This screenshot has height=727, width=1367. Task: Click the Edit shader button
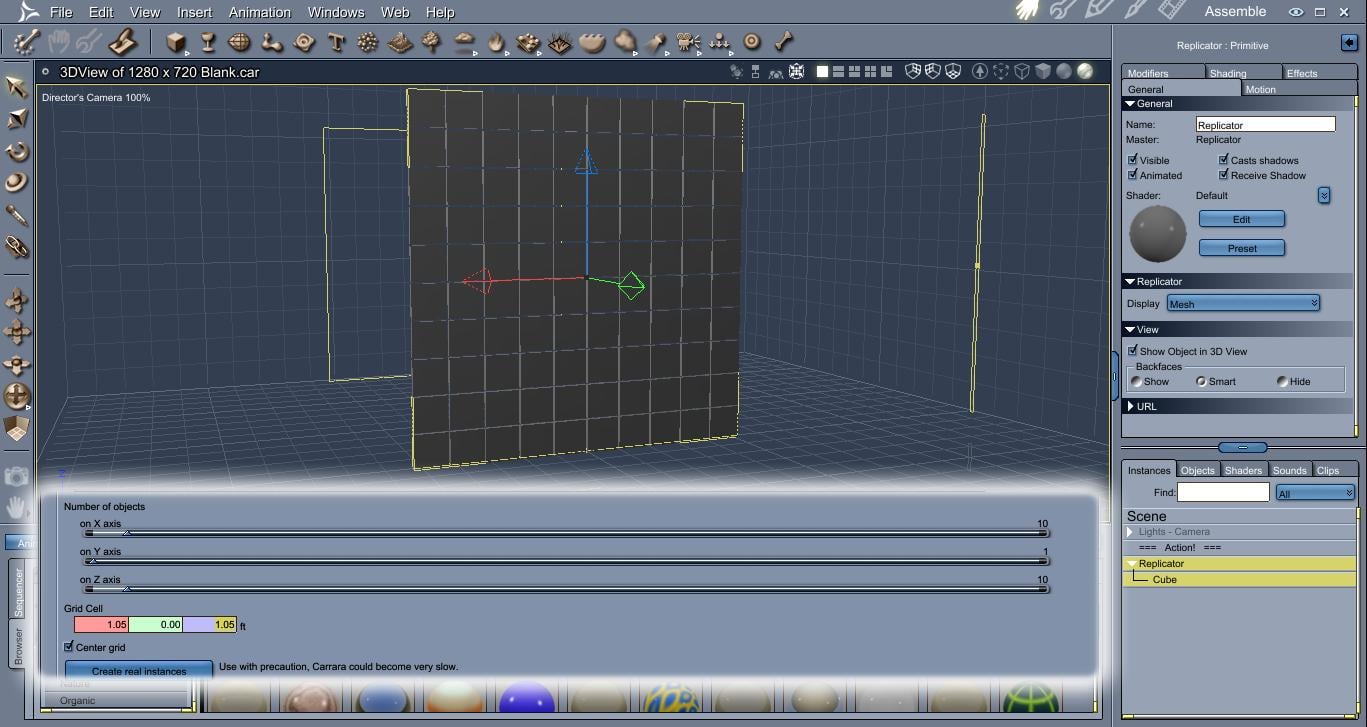(1242, 219)
